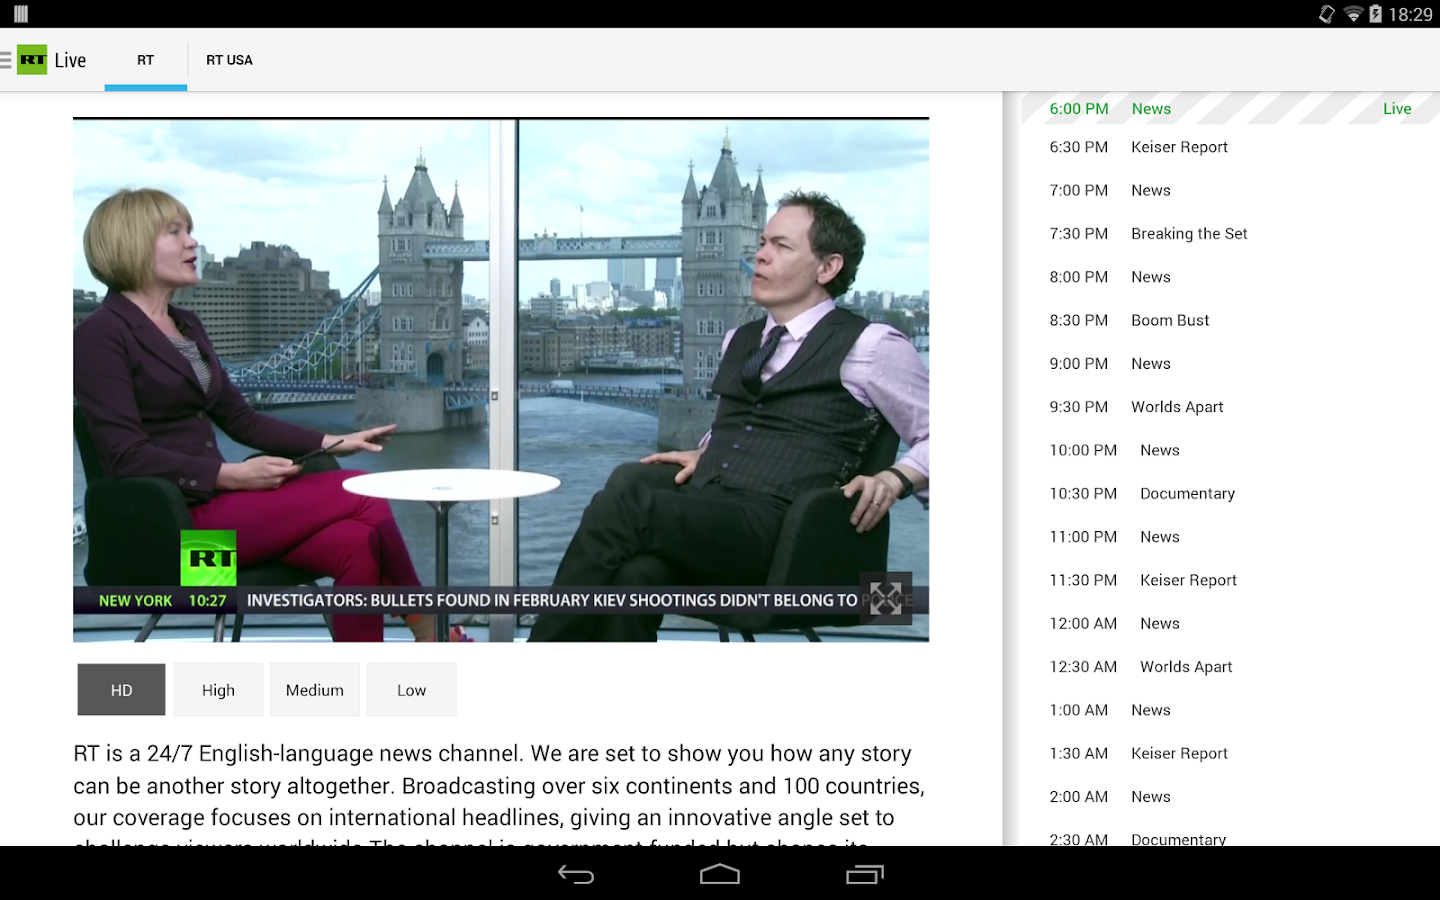Tap the Wi-Fi status bar icon
The width and height of the screenshot is (1440, 900).
coord(1353,14)
